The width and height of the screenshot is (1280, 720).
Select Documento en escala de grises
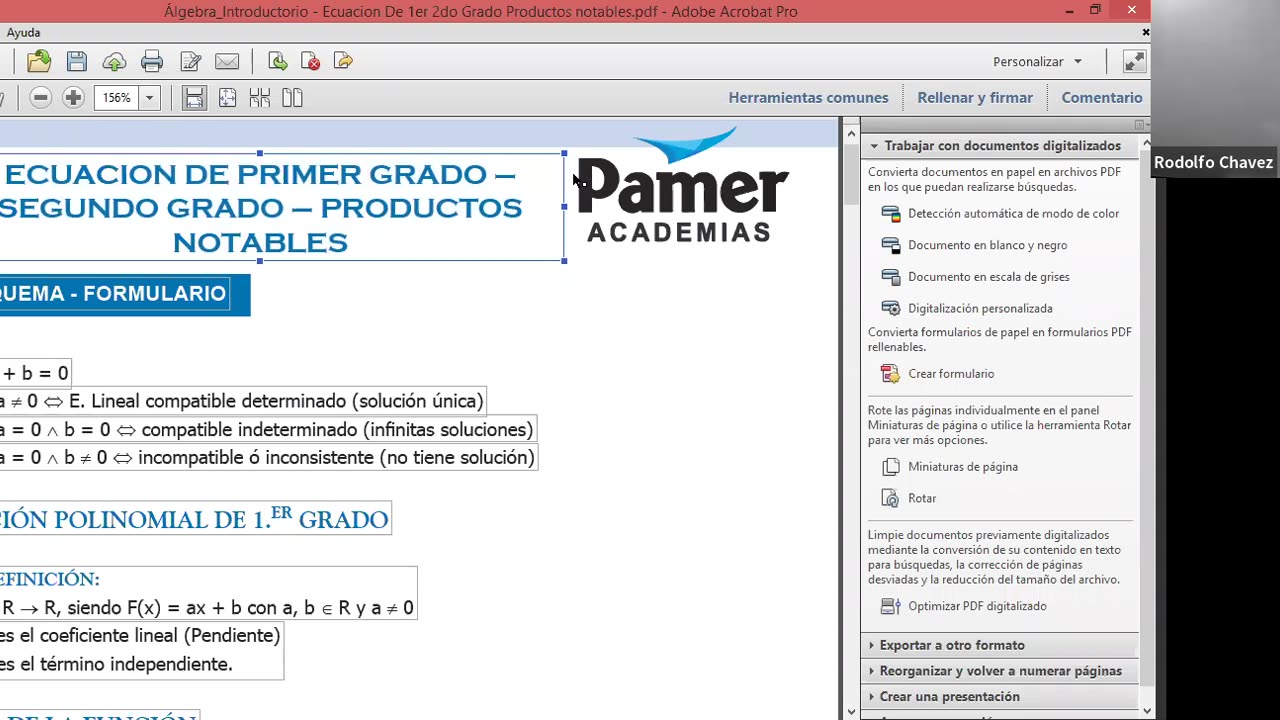pos(988,277)
